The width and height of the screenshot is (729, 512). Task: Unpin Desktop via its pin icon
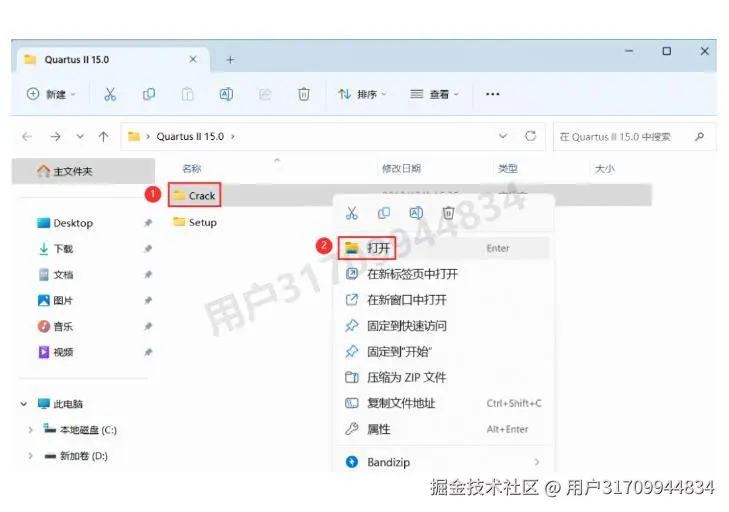tap(148, 223)
